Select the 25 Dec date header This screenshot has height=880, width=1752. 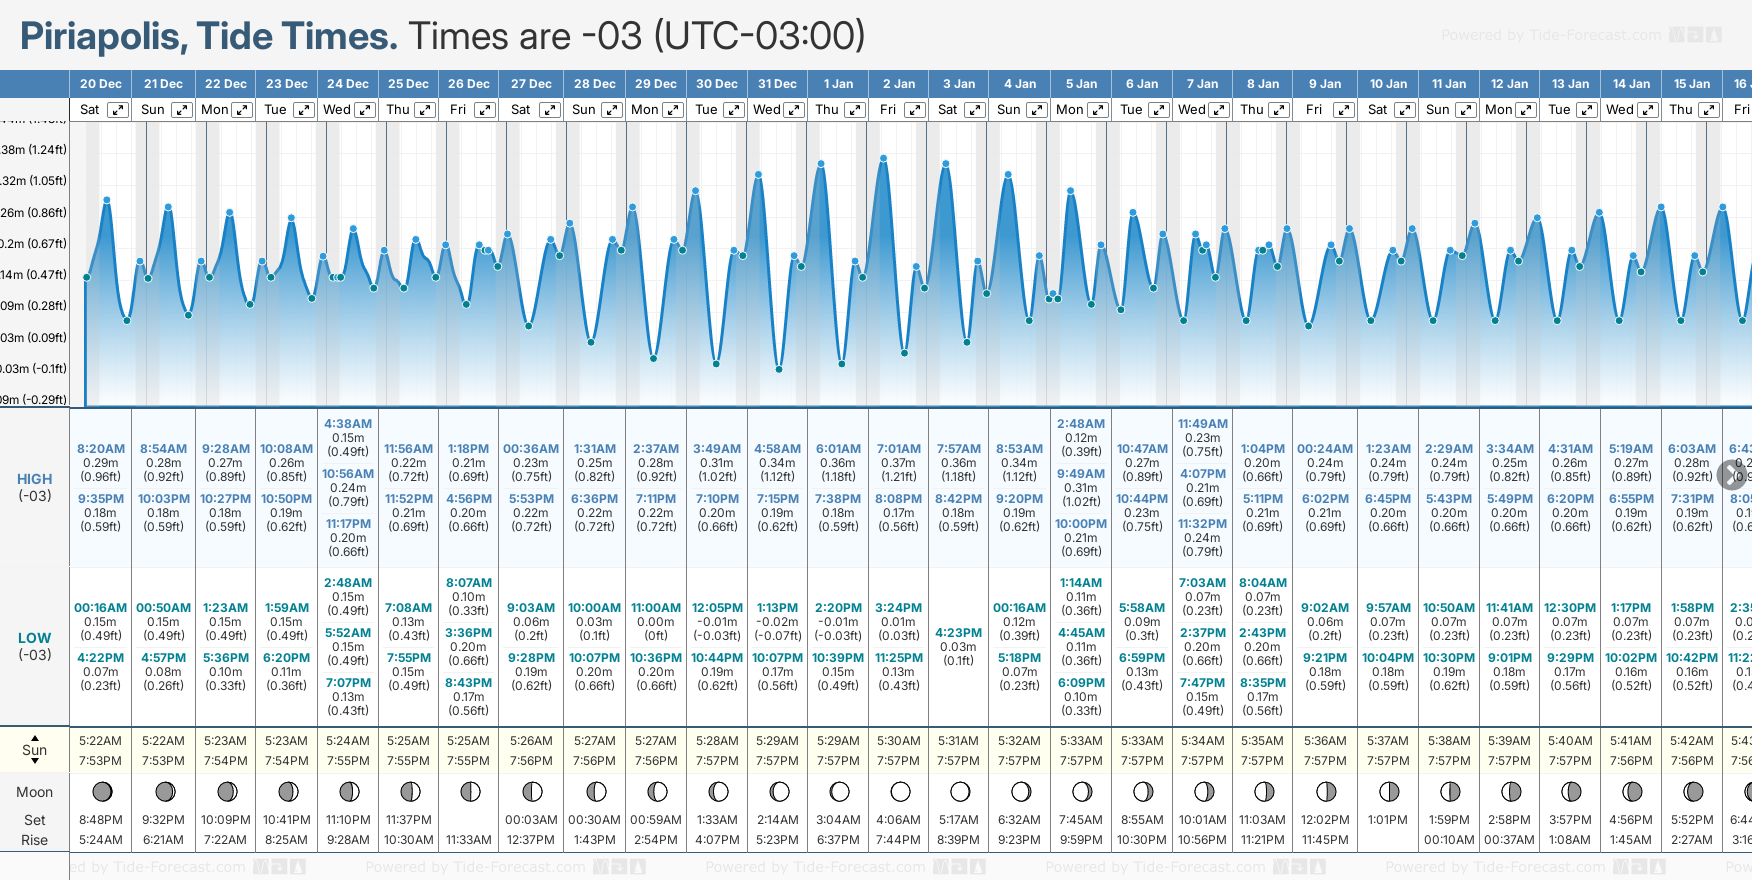pyautogui.click(x=408, y=84)
